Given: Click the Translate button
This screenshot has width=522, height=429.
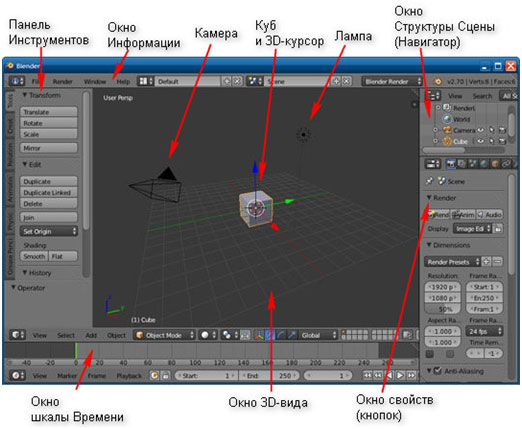Looking at the screenshot, I should click(49, 112).
